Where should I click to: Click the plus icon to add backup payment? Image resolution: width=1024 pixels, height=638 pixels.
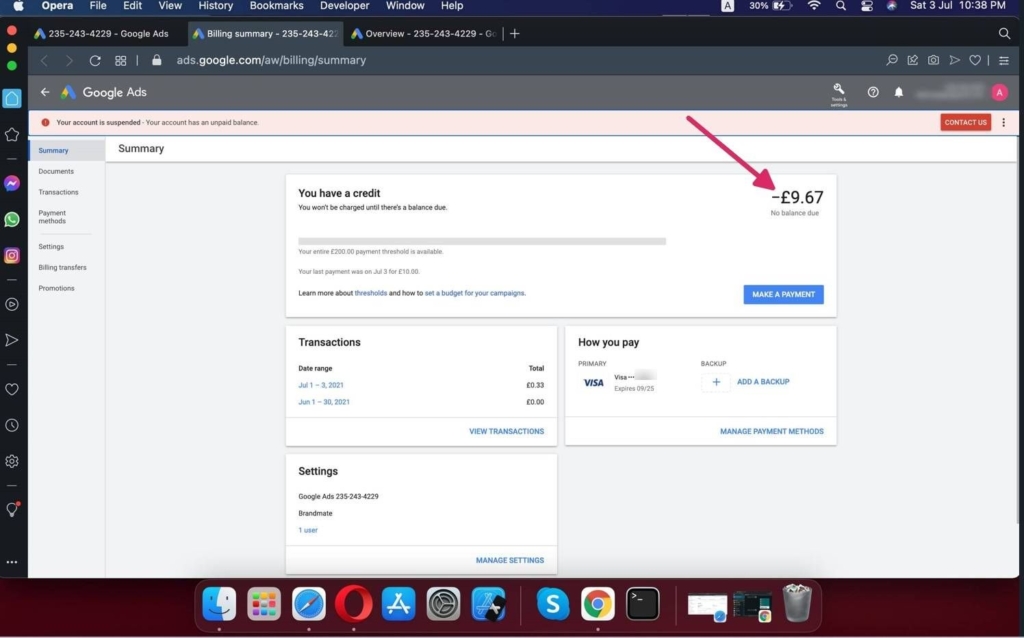pos(715,382)
